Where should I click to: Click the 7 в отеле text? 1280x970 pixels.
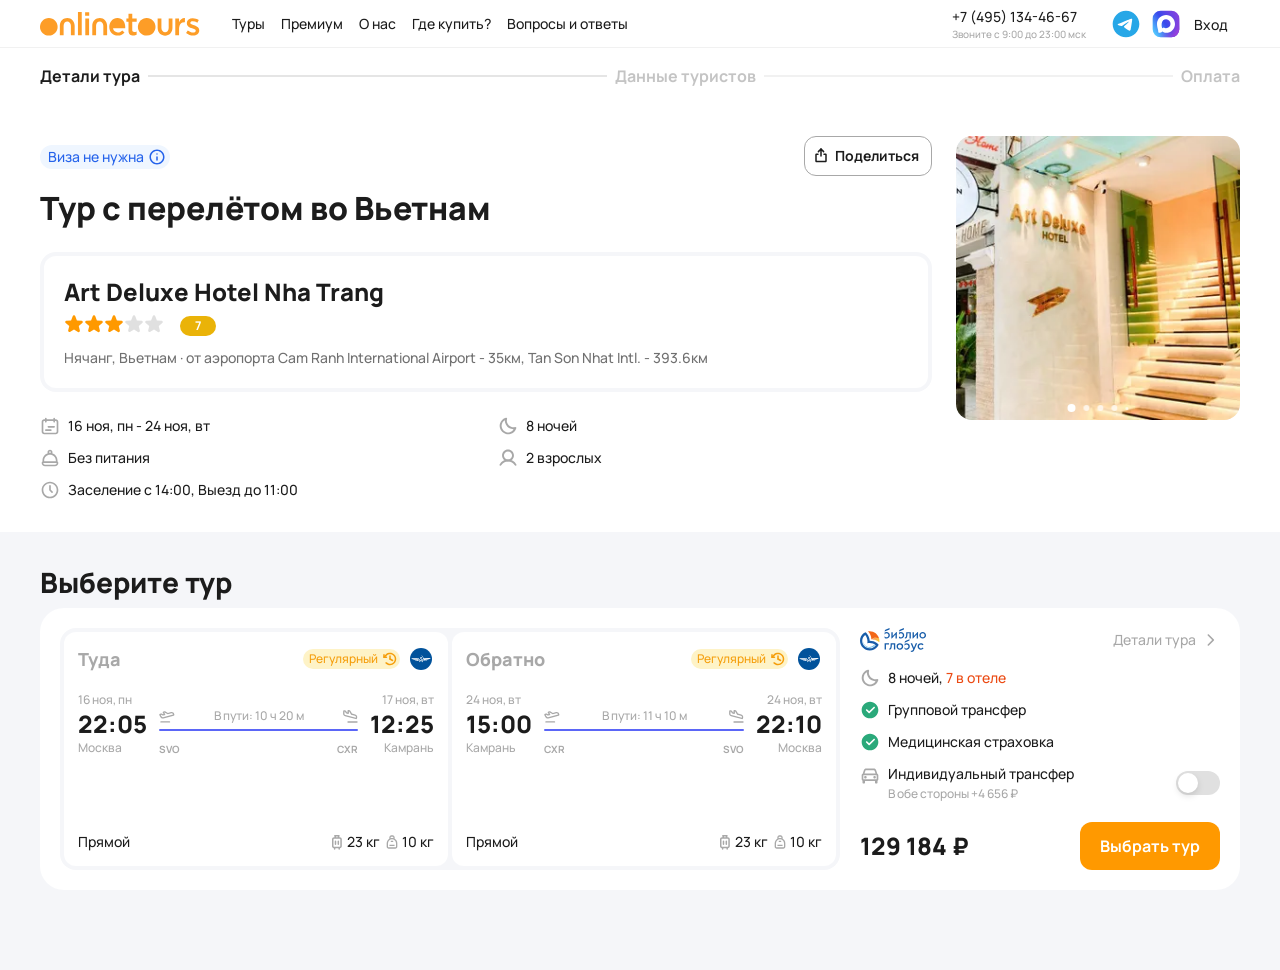[x=976, y=678]
